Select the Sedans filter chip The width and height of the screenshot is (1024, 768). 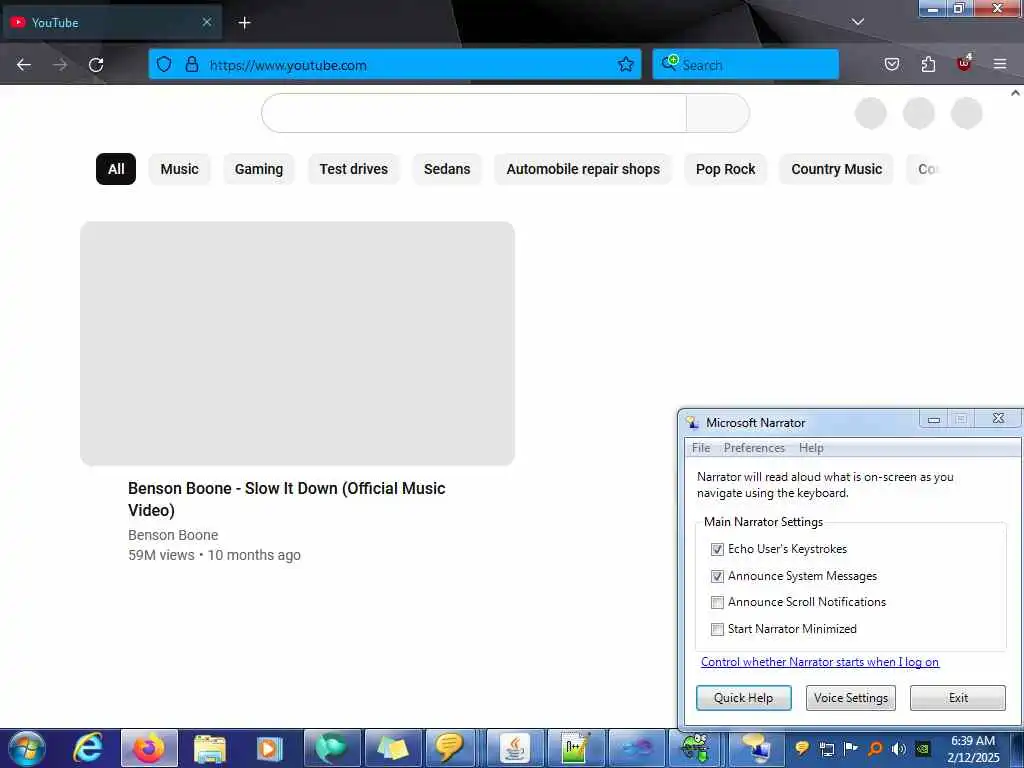[x=447, y=169]
